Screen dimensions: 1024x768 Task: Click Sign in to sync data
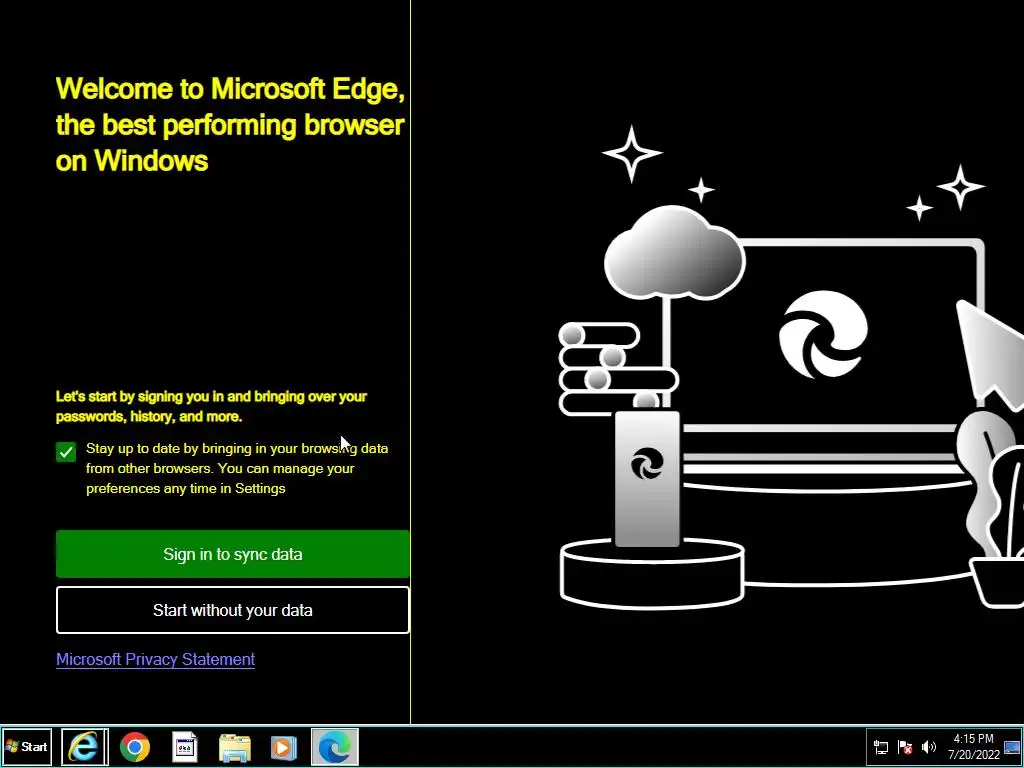232,554
